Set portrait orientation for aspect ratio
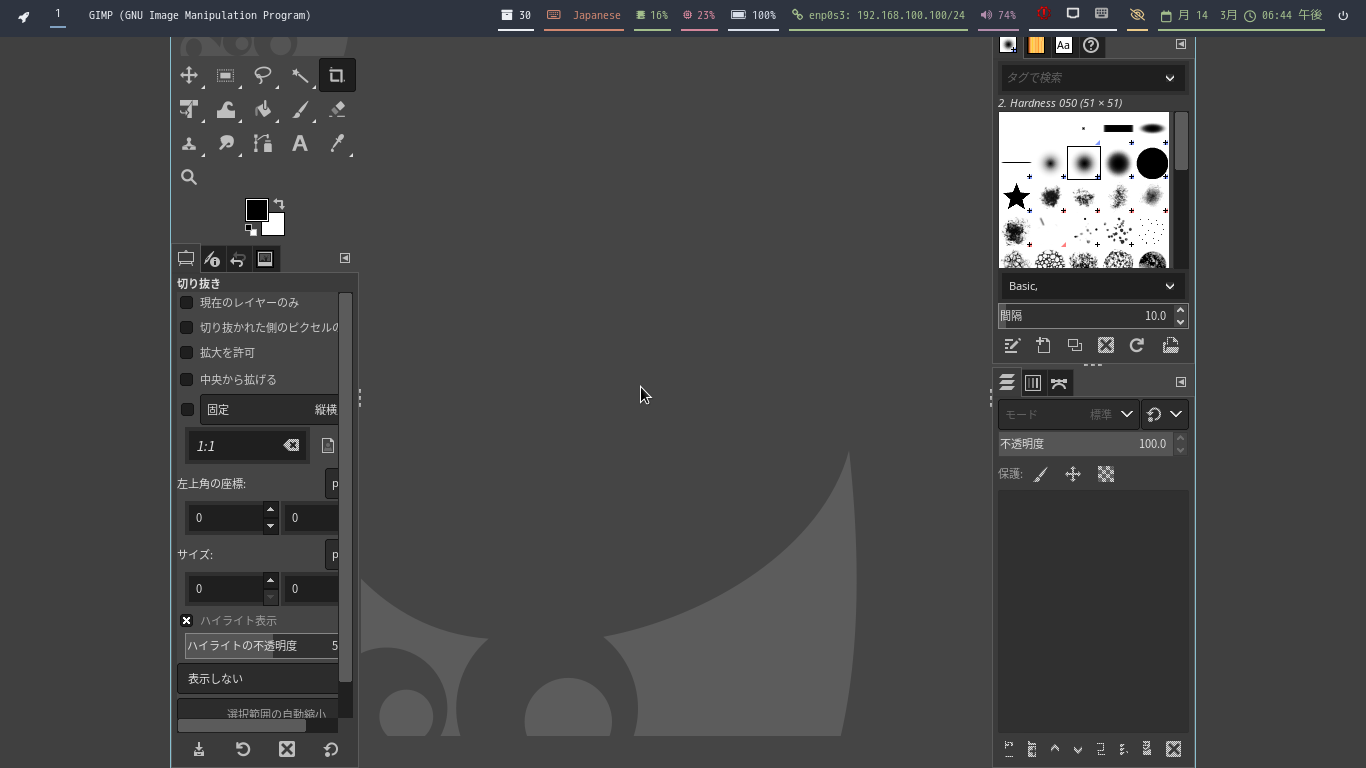 coord(328,446)
